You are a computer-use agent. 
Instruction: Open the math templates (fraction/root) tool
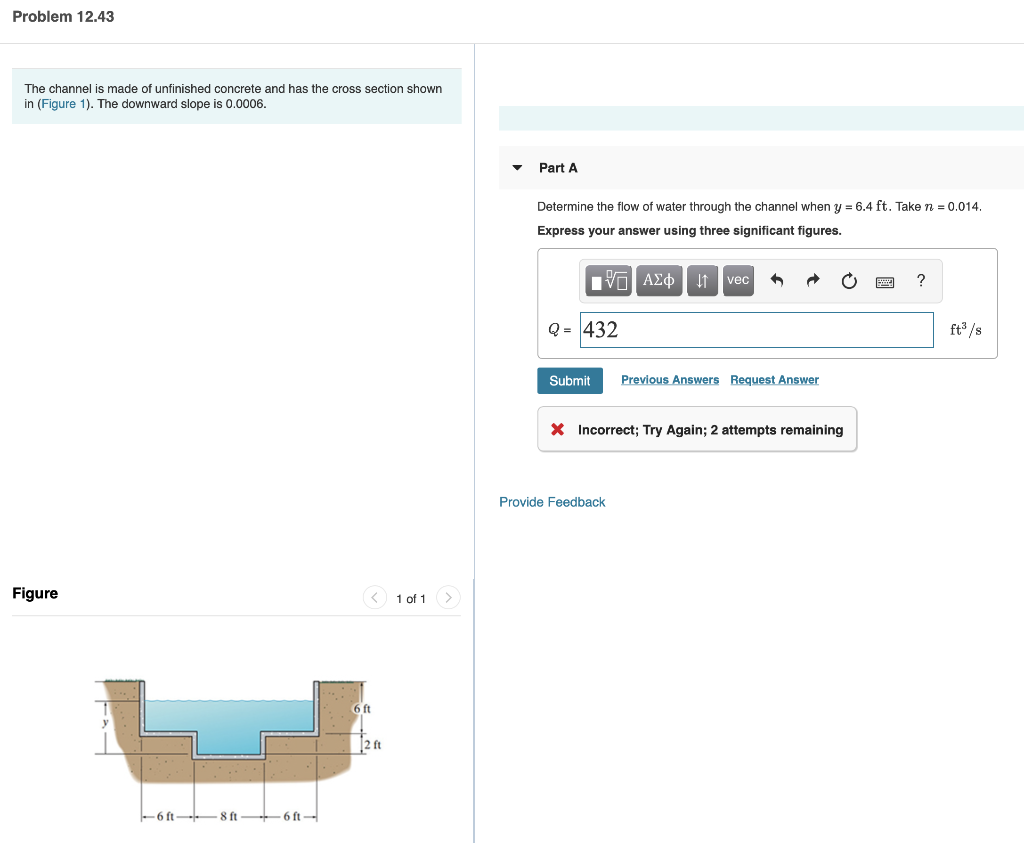pos(608,281)
